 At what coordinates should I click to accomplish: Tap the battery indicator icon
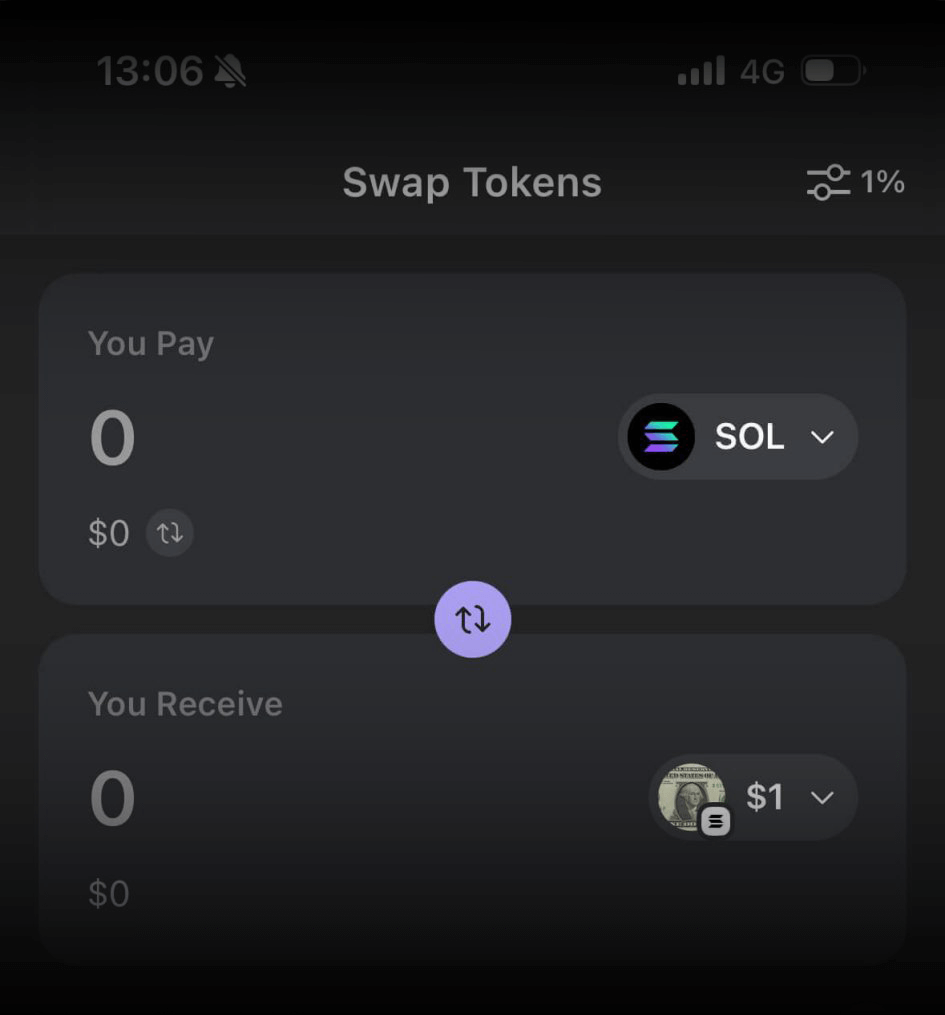[x=833, y=71]
